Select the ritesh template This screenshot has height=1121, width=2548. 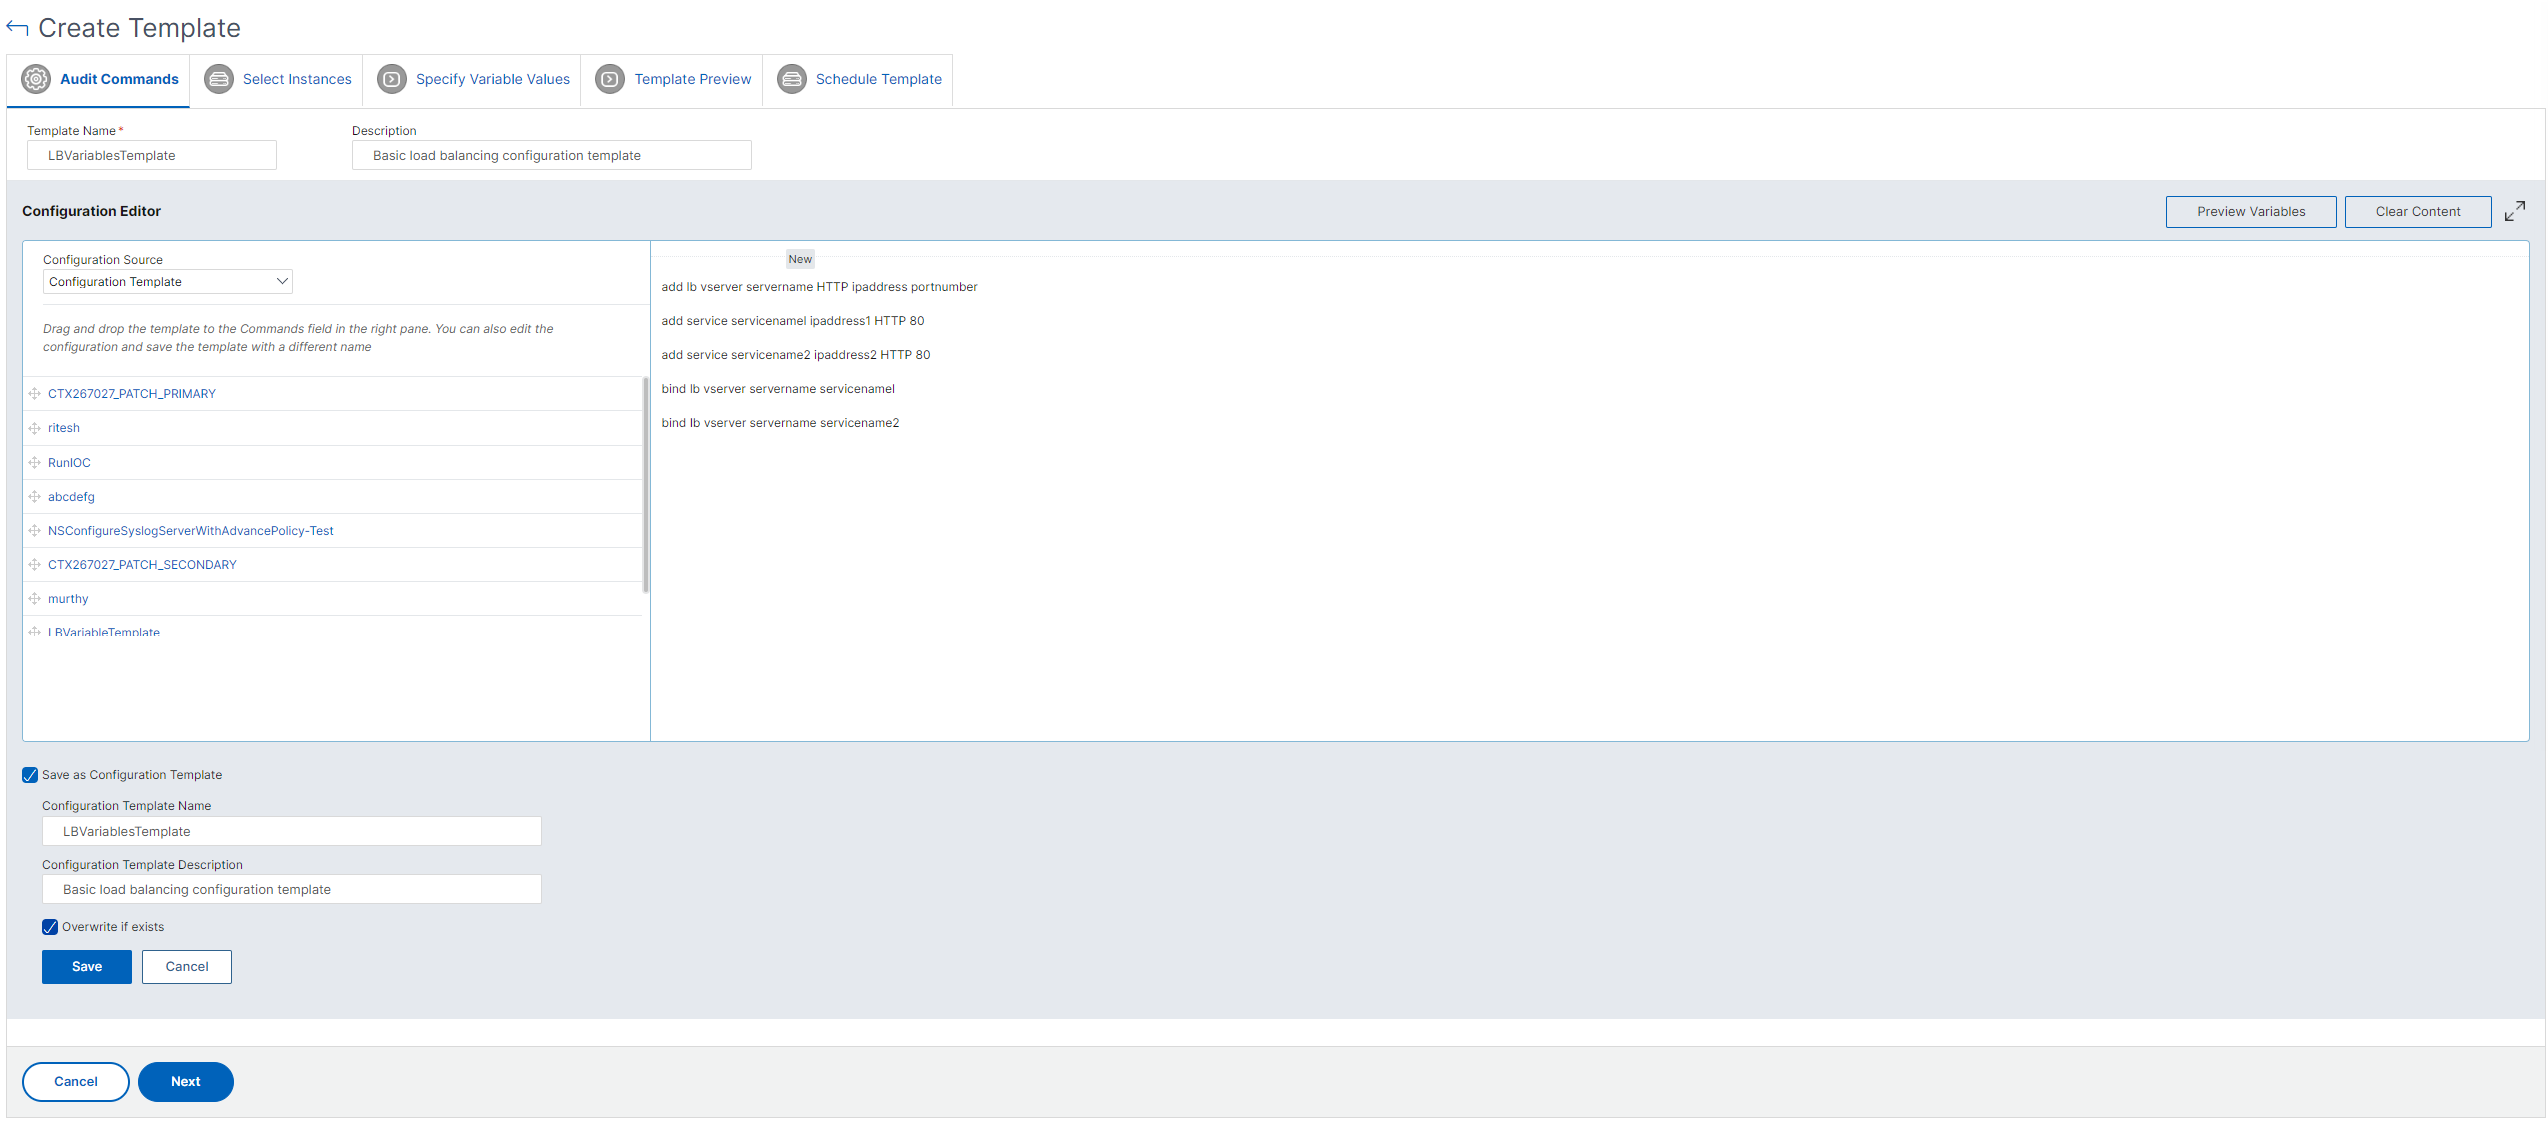coord(64,428)
